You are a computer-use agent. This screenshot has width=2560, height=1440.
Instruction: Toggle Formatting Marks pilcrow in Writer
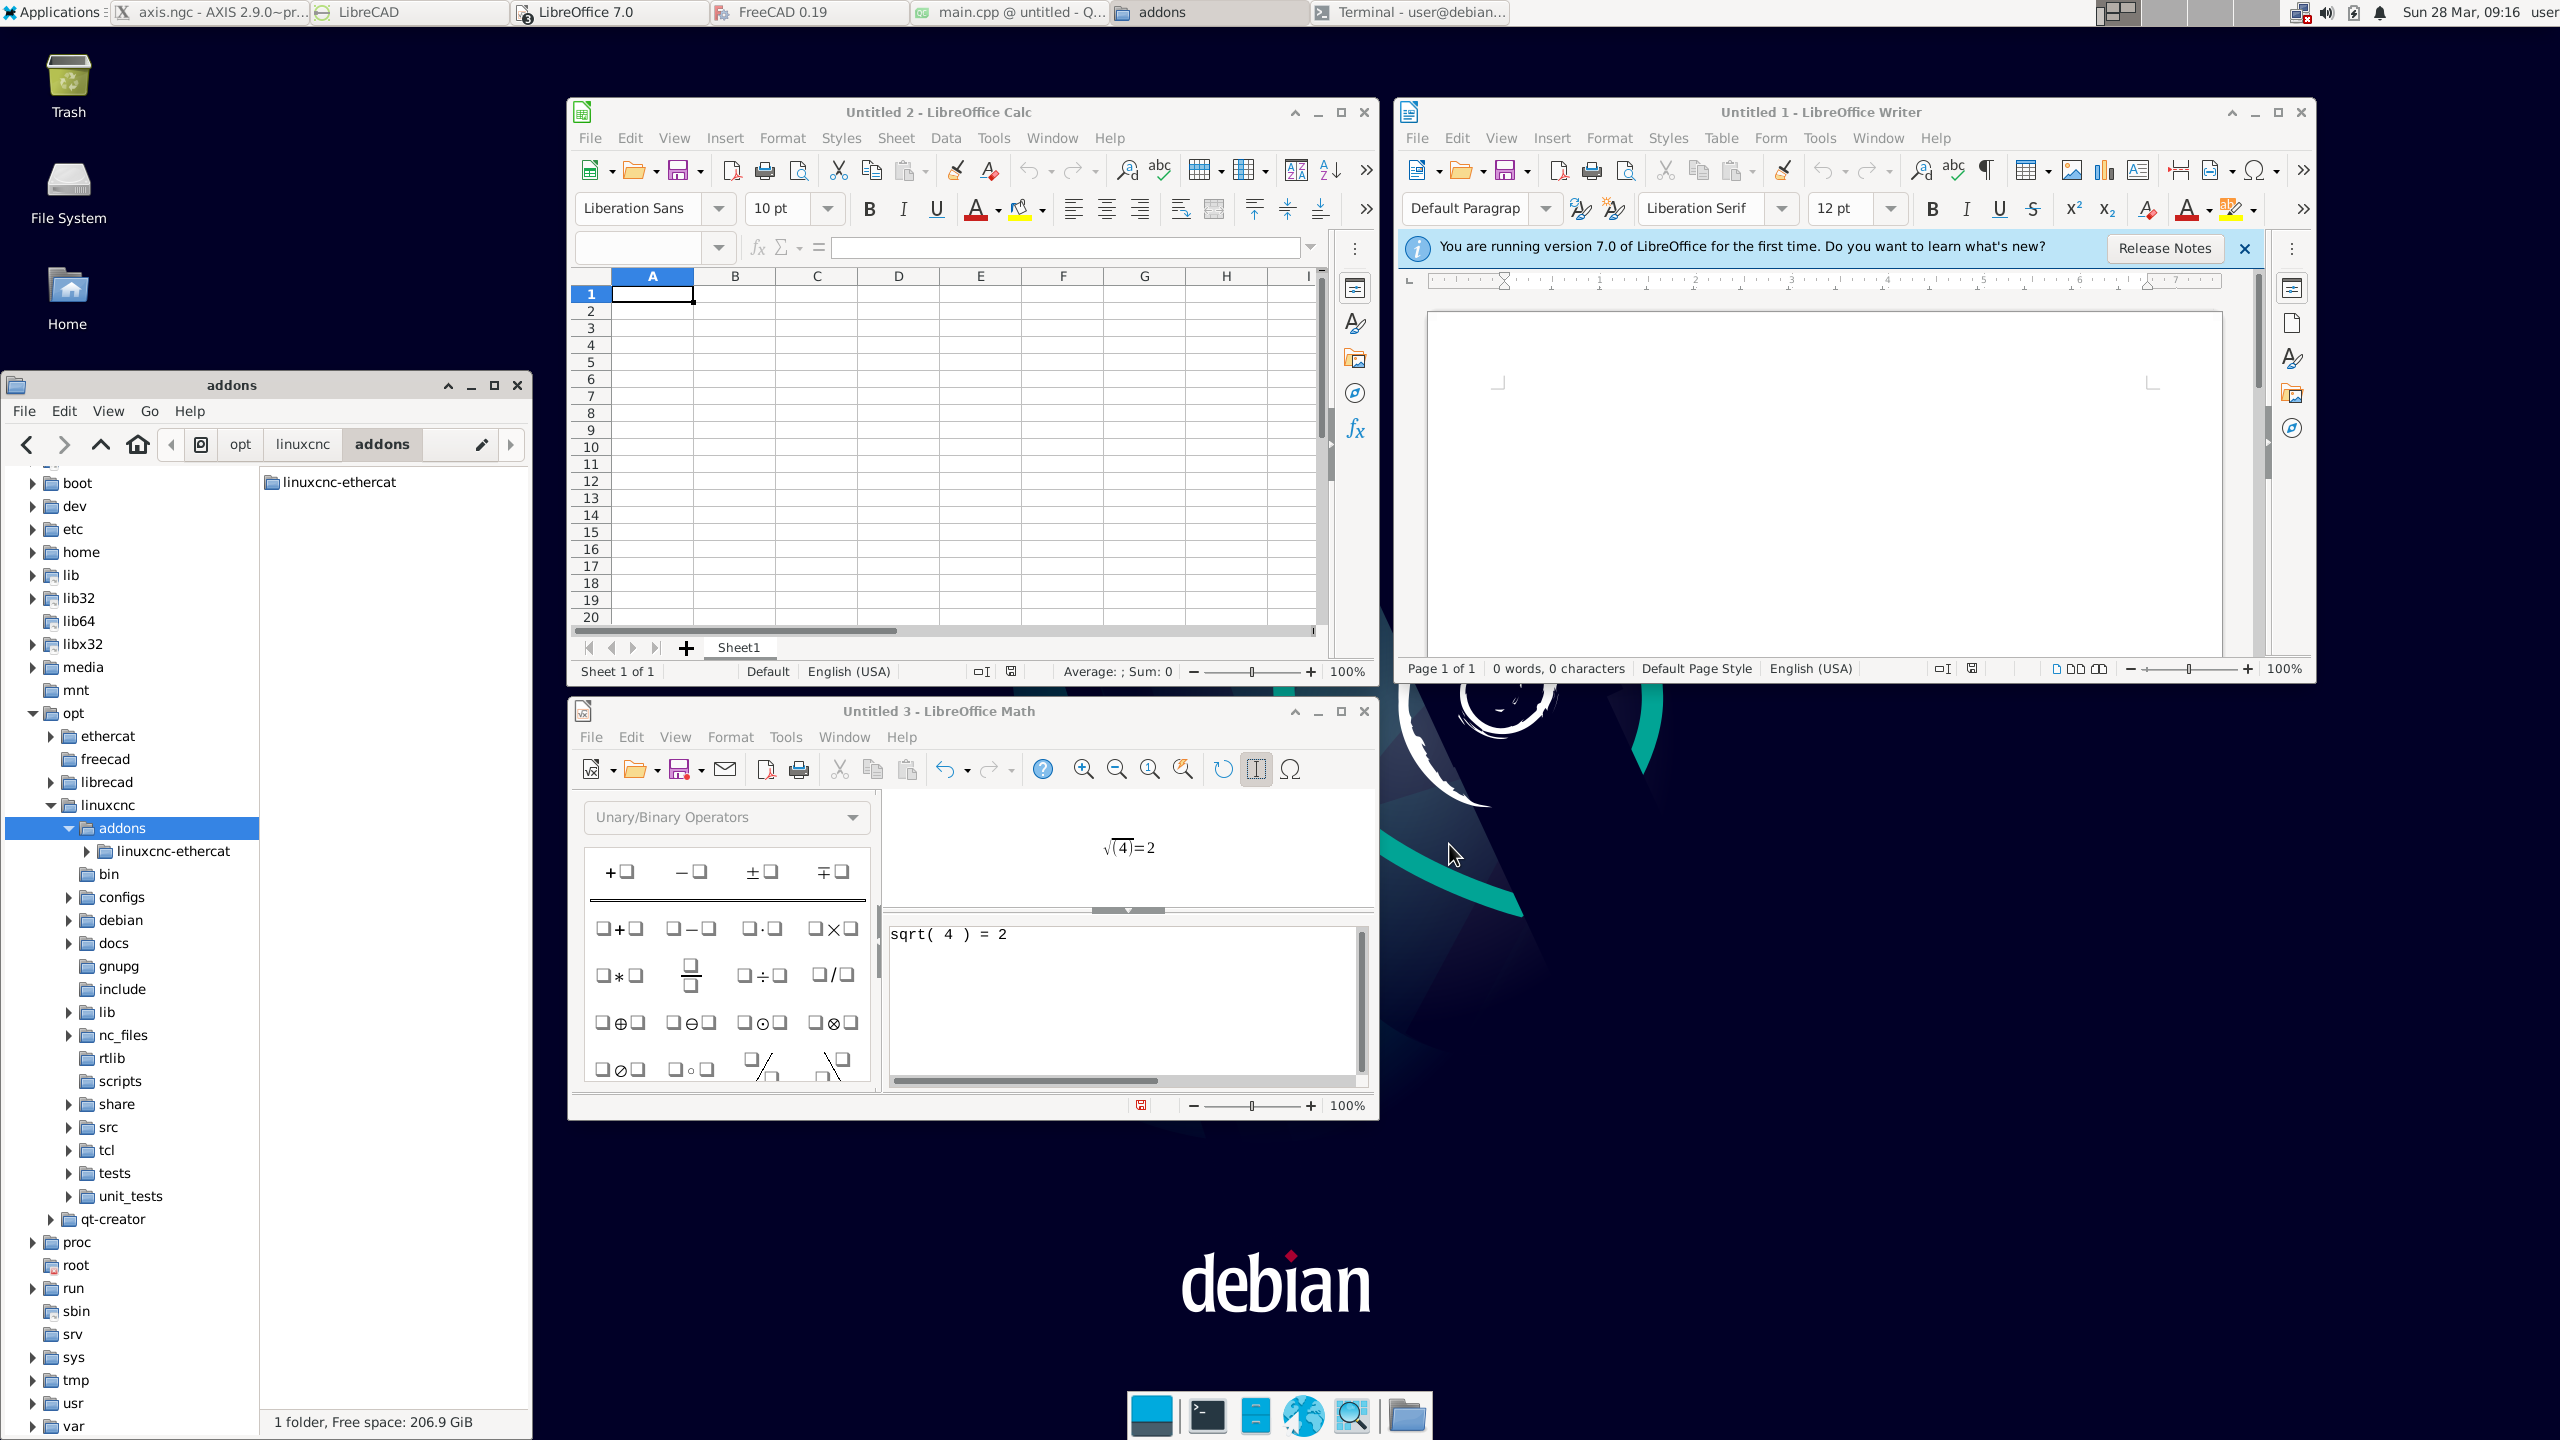[x=1986, y=170]
